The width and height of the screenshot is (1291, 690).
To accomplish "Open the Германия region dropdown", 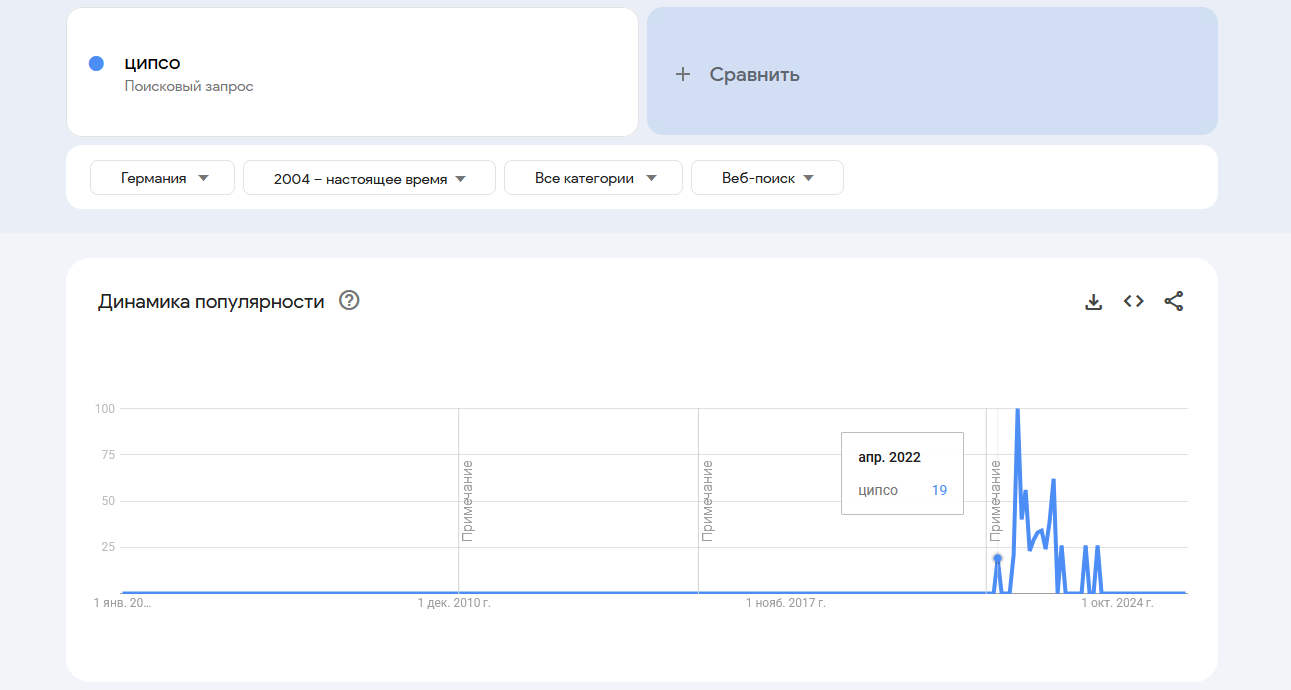I will click(x=163, y=178).
